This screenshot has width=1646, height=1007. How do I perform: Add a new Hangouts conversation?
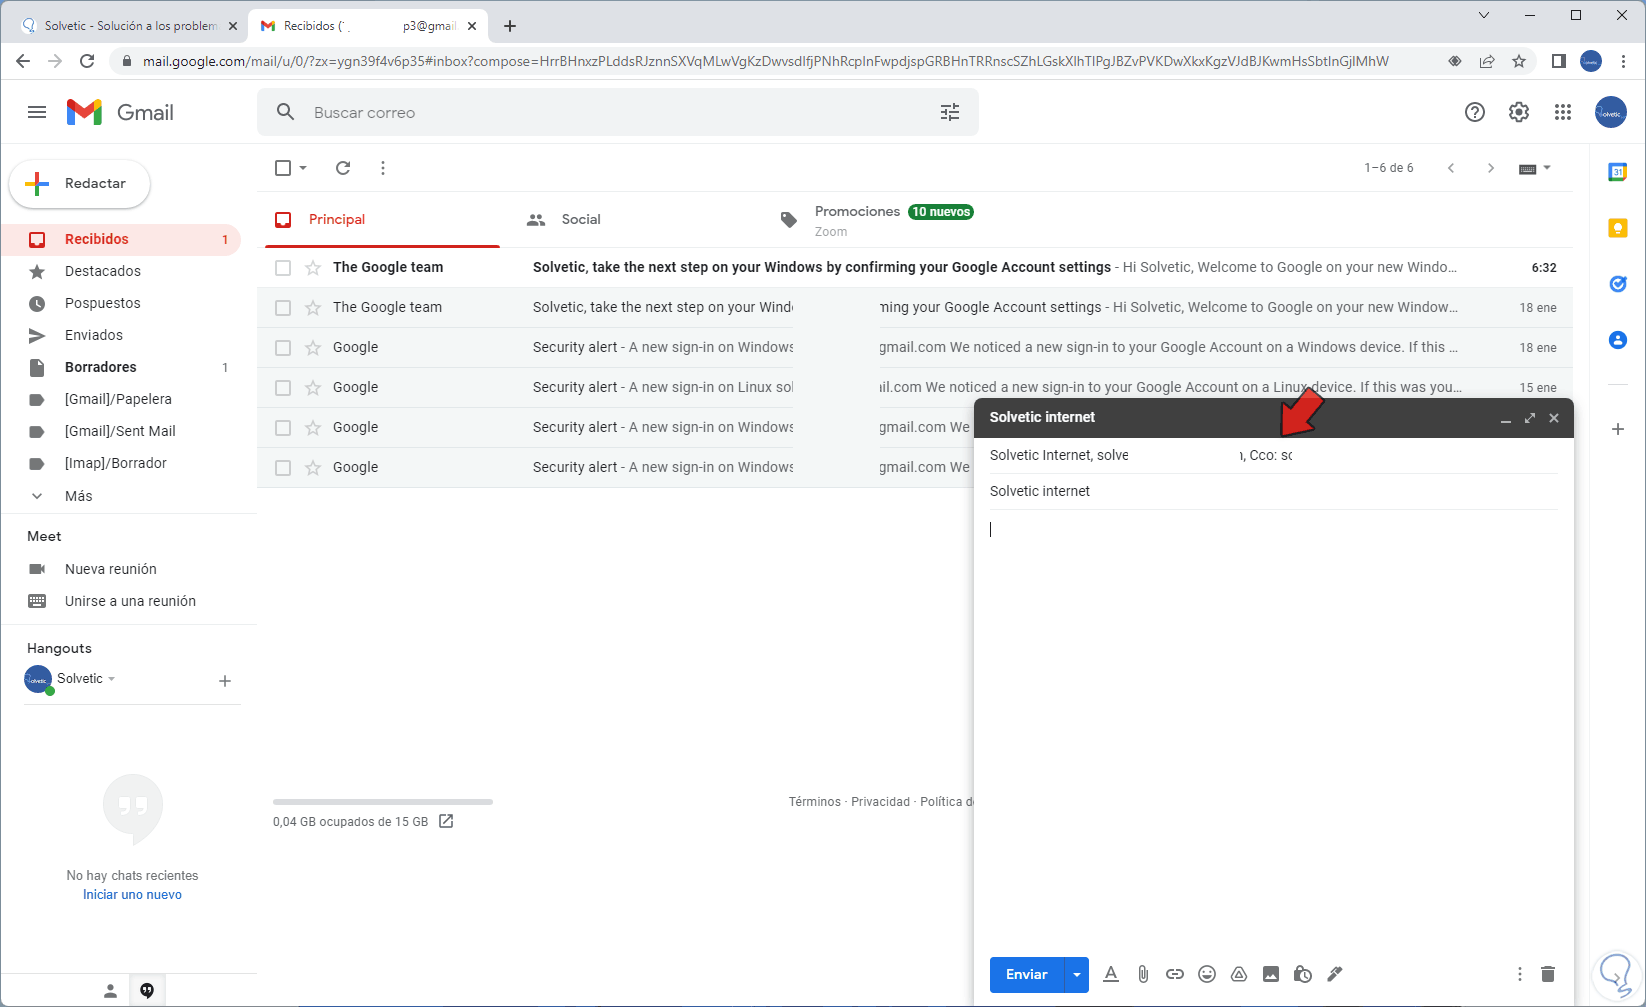(225, 681)
